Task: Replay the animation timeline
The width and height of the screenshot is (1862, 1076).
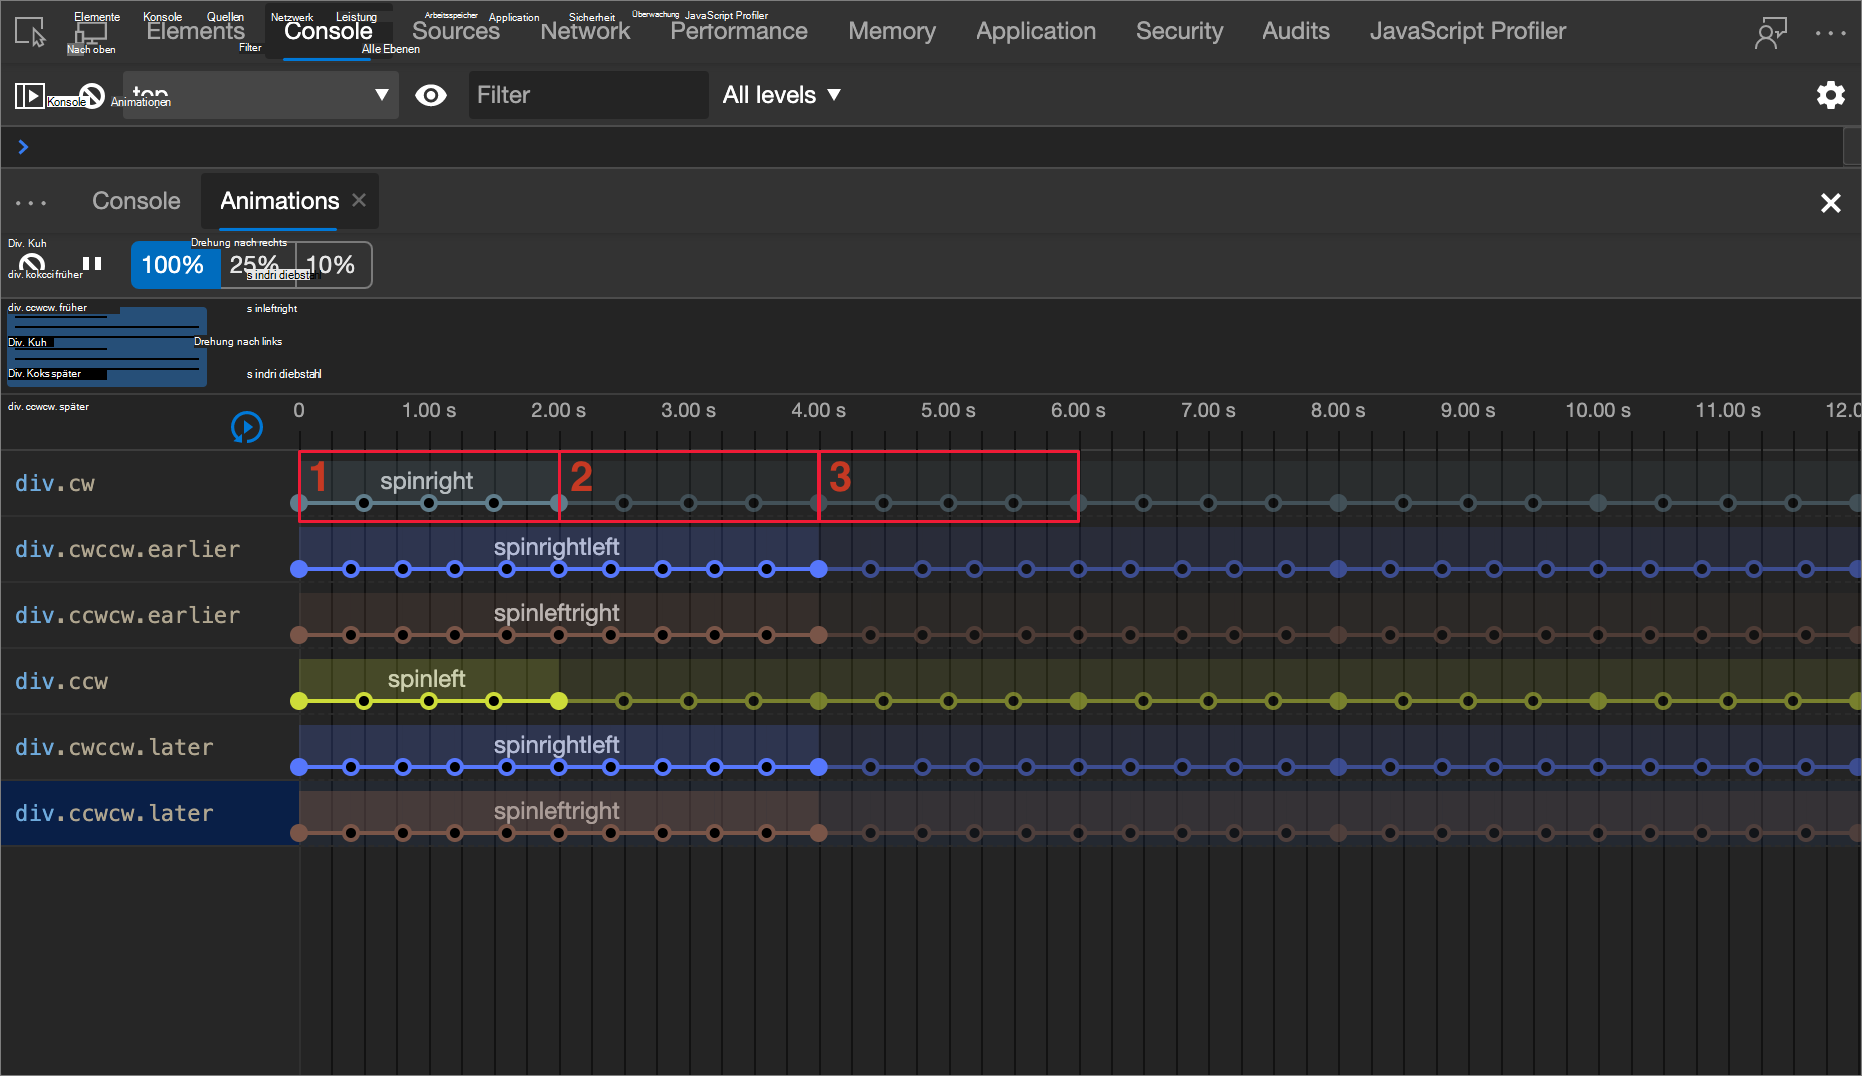Action: 246,427
